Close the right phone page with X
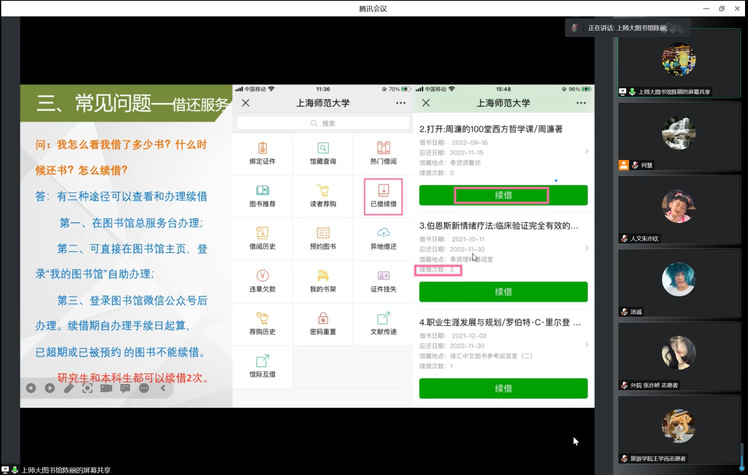Screen dimensions: 748x475 coord(426,103)
